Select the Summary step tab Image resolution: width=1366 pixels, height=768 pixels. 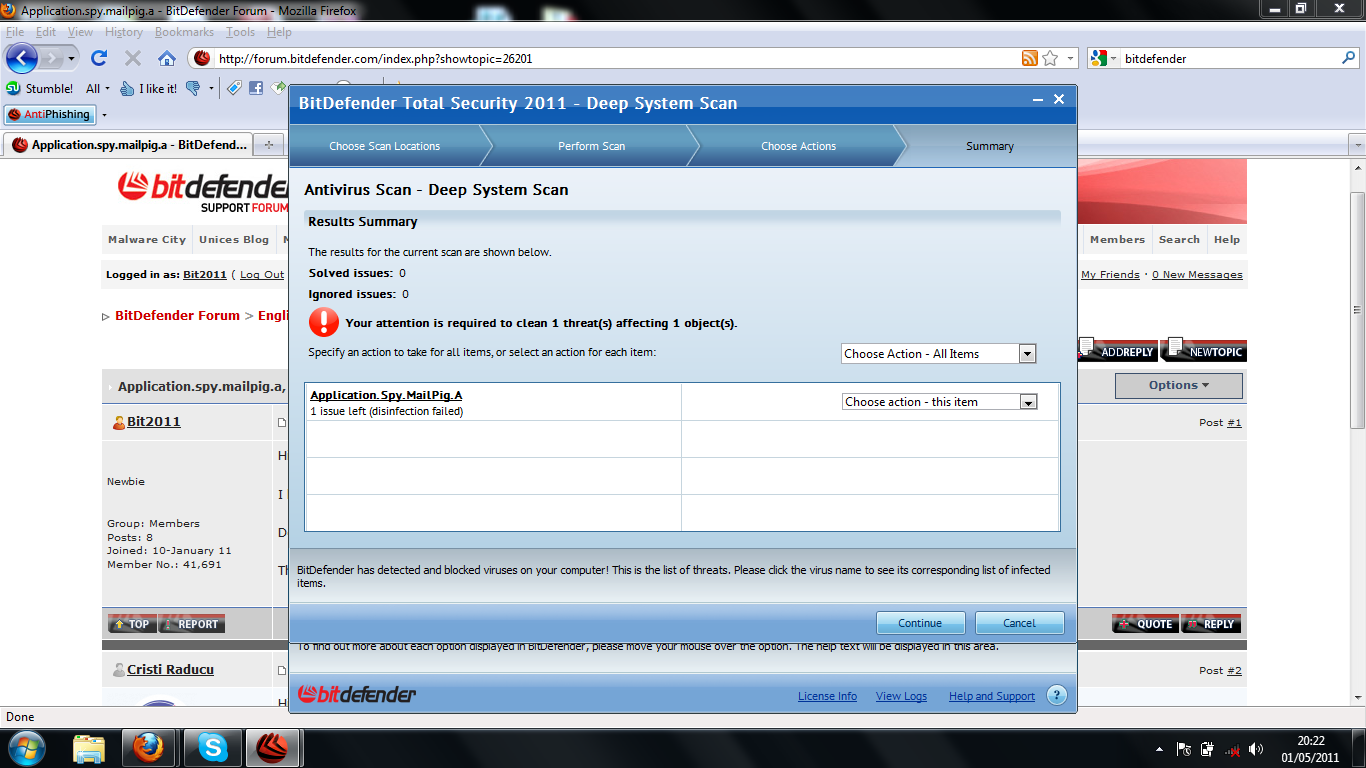click(x=989, y=146)
